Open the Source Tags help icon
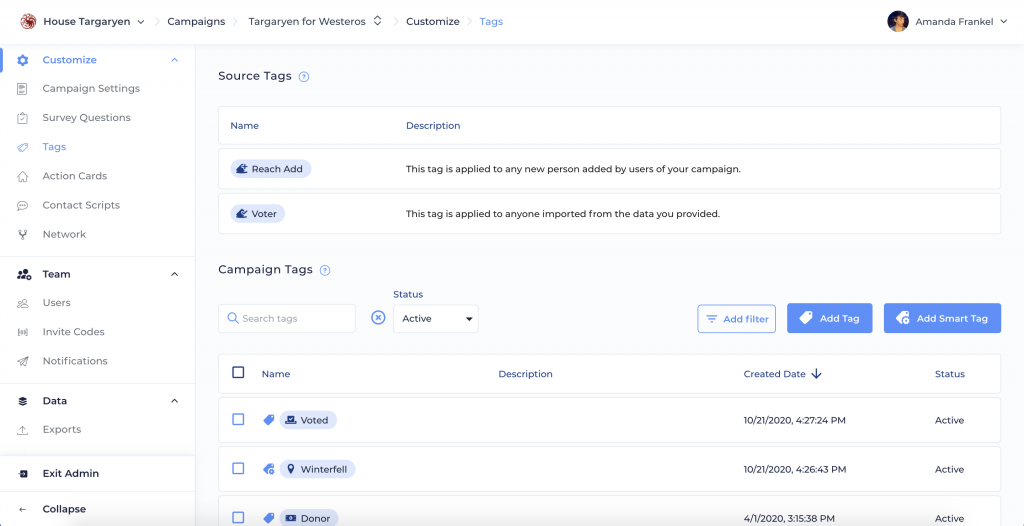 point(304,76)
